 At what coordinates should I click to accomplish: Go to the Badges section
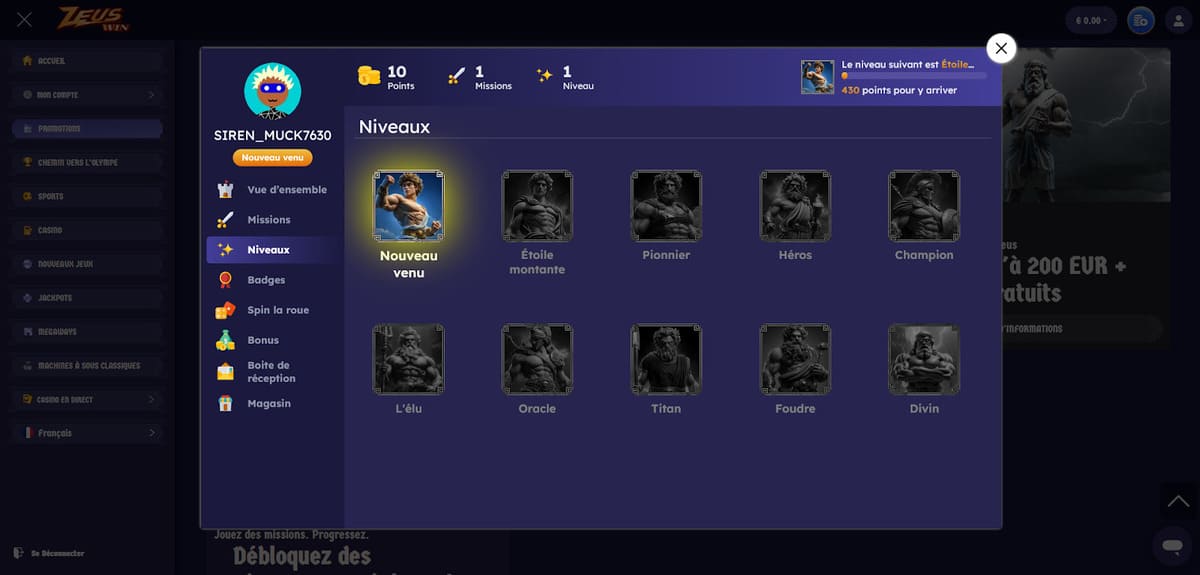[272, 280]
